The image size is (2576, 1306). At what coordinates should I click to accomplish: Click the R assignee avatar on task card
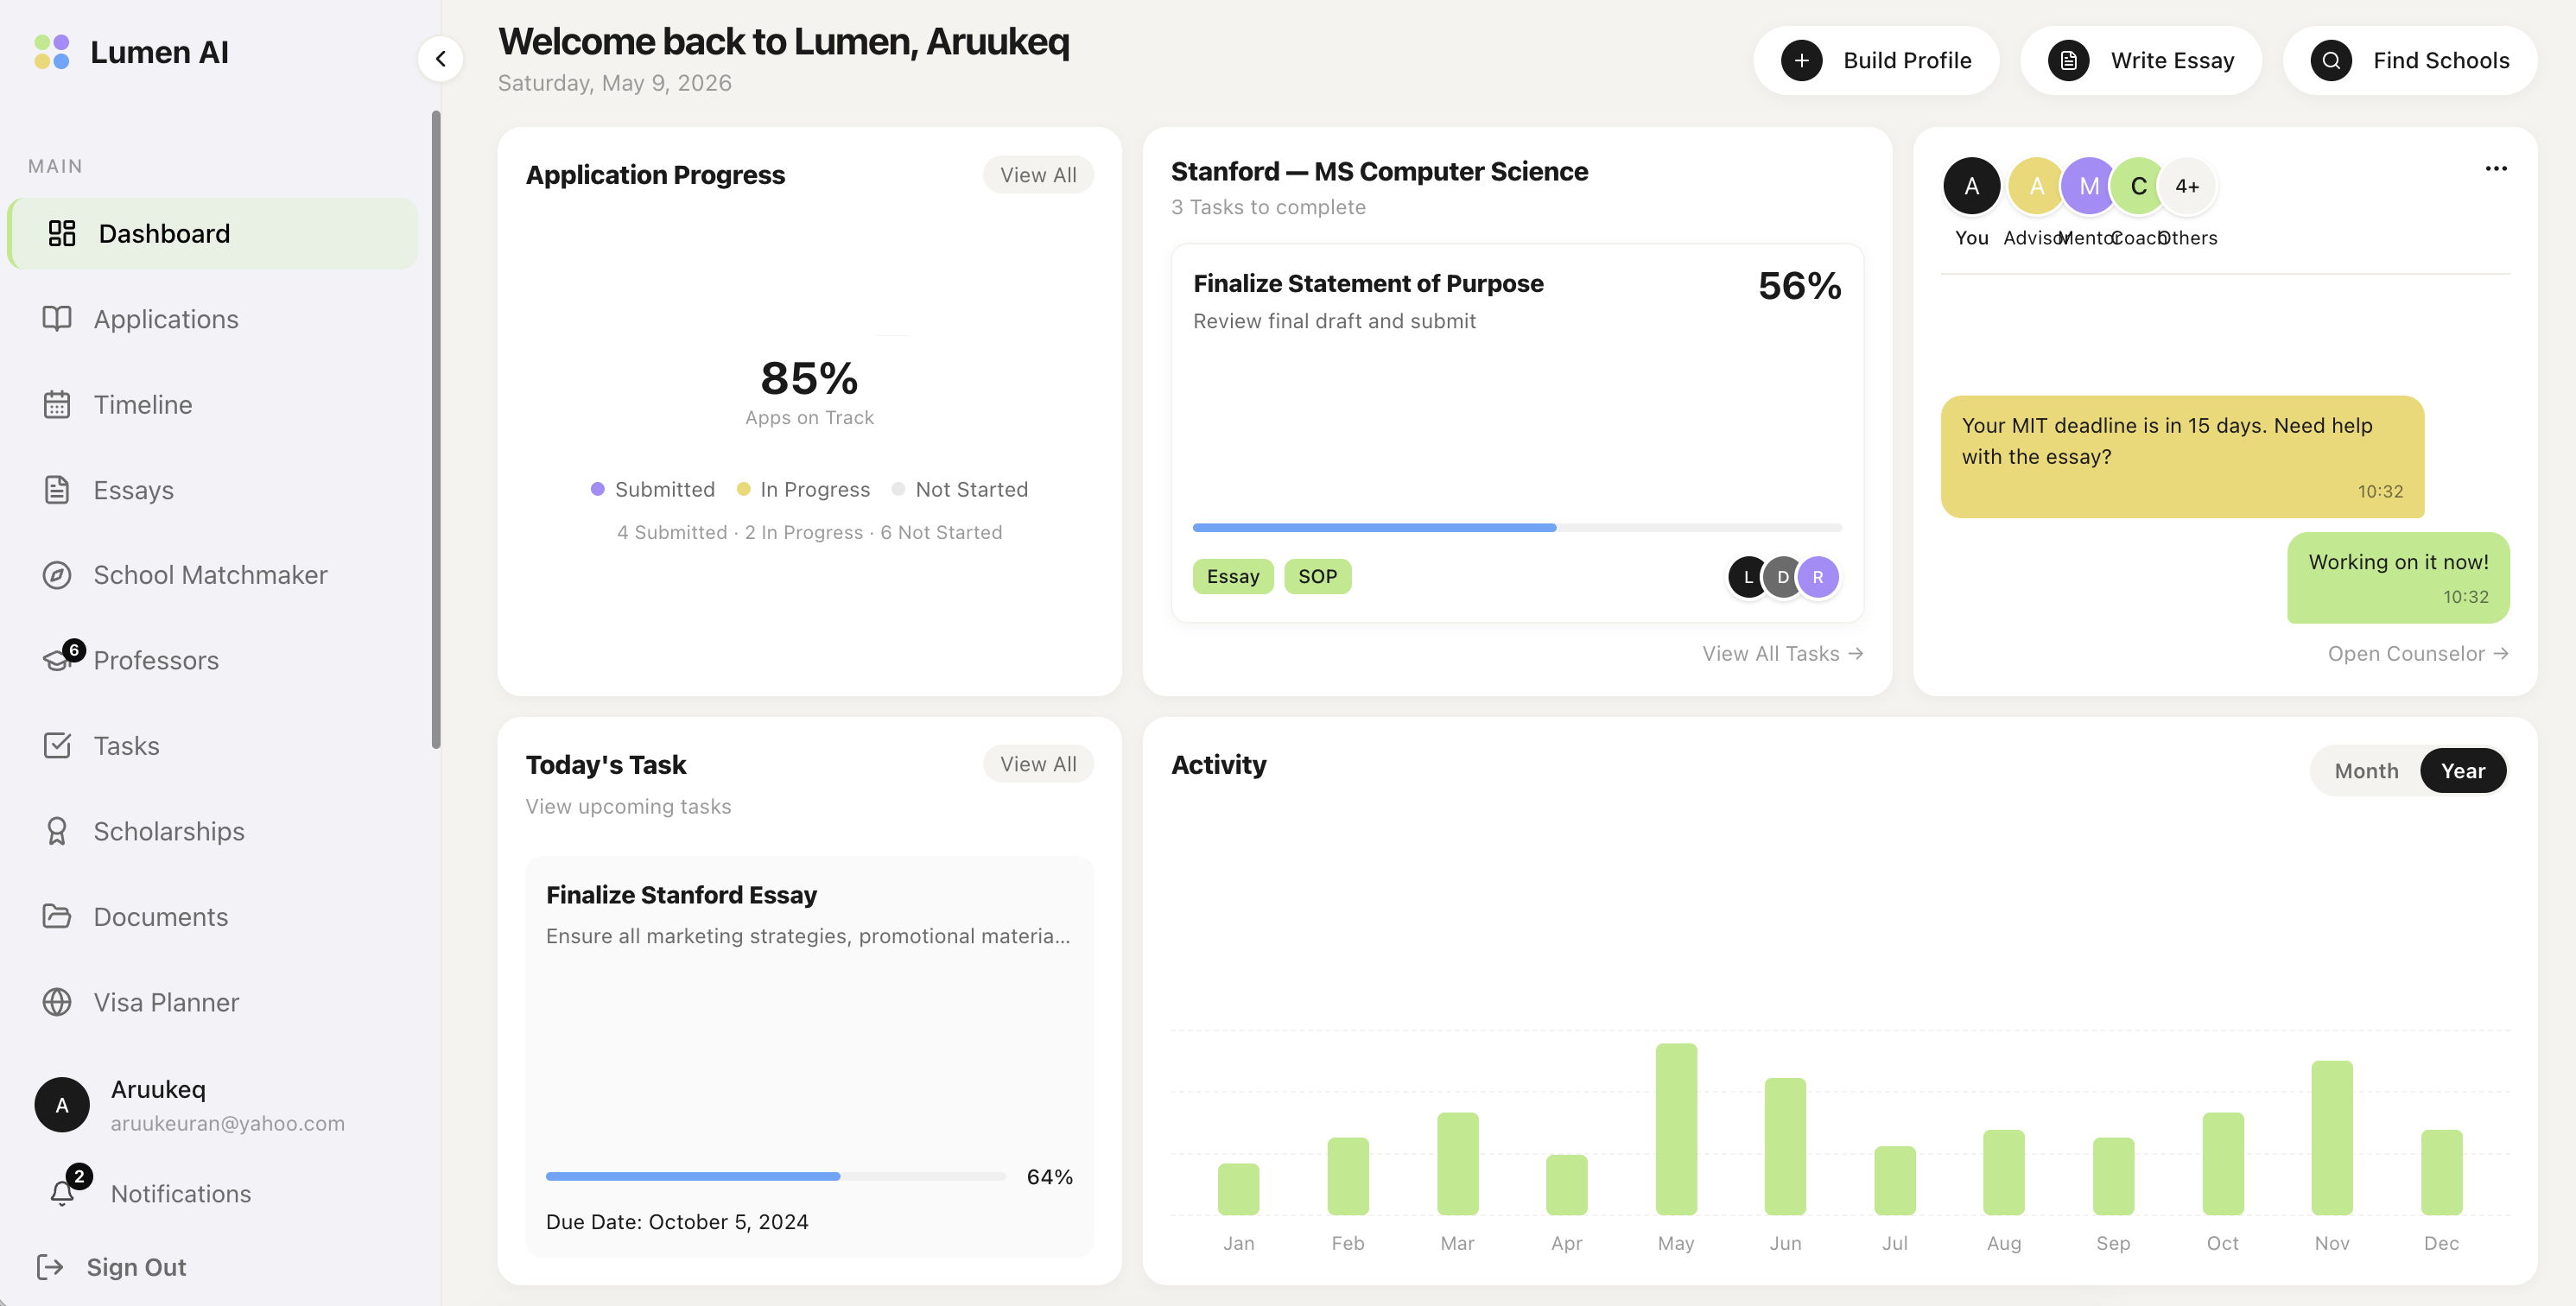point(1818,577)
